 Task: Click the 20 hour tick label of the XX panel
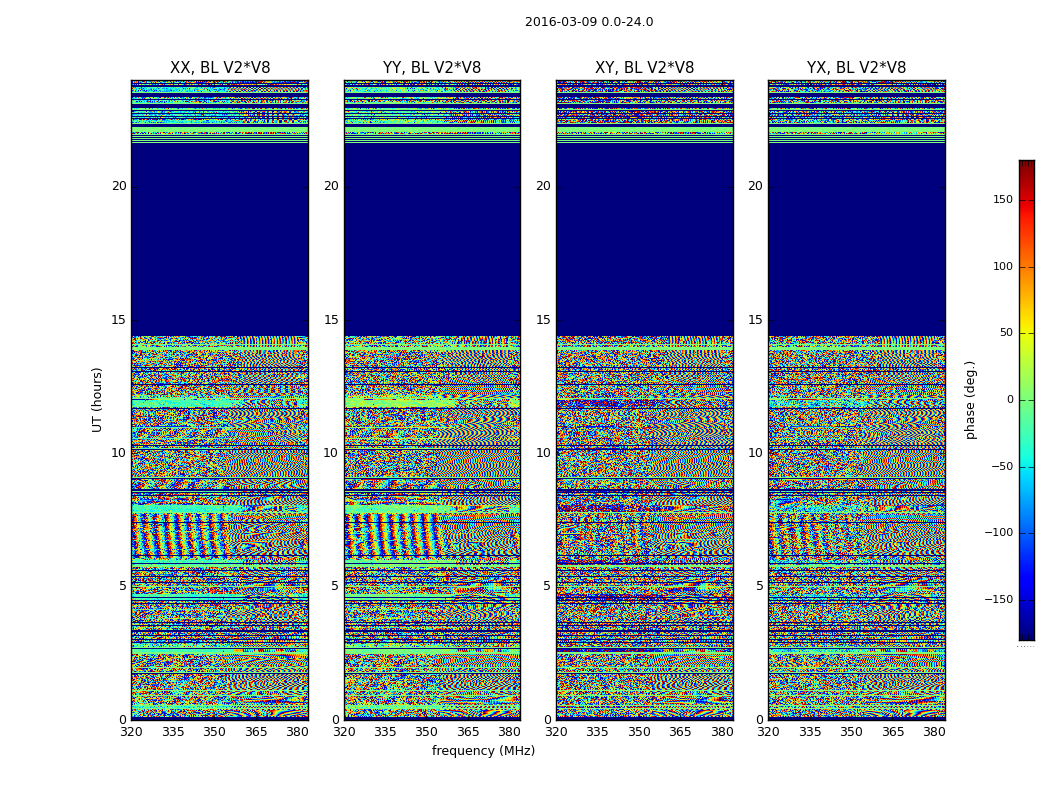click(x=119, y=186)
